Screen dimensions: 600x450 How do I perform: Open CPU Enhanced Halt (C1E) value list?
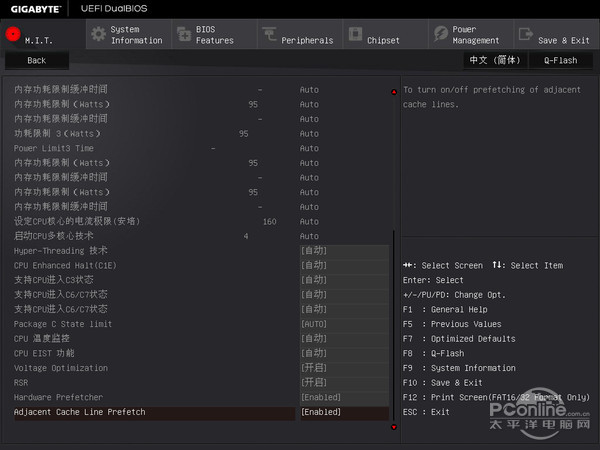pos(343,265)
